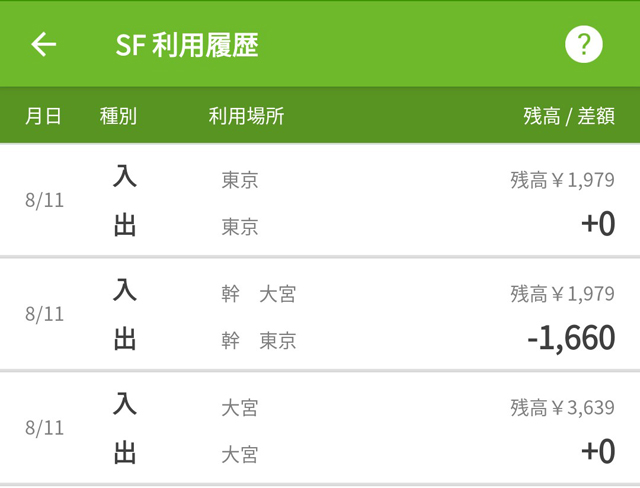640x488 pixels.
Task: Select the 種別 column header
Action: (x=118, y=116)
